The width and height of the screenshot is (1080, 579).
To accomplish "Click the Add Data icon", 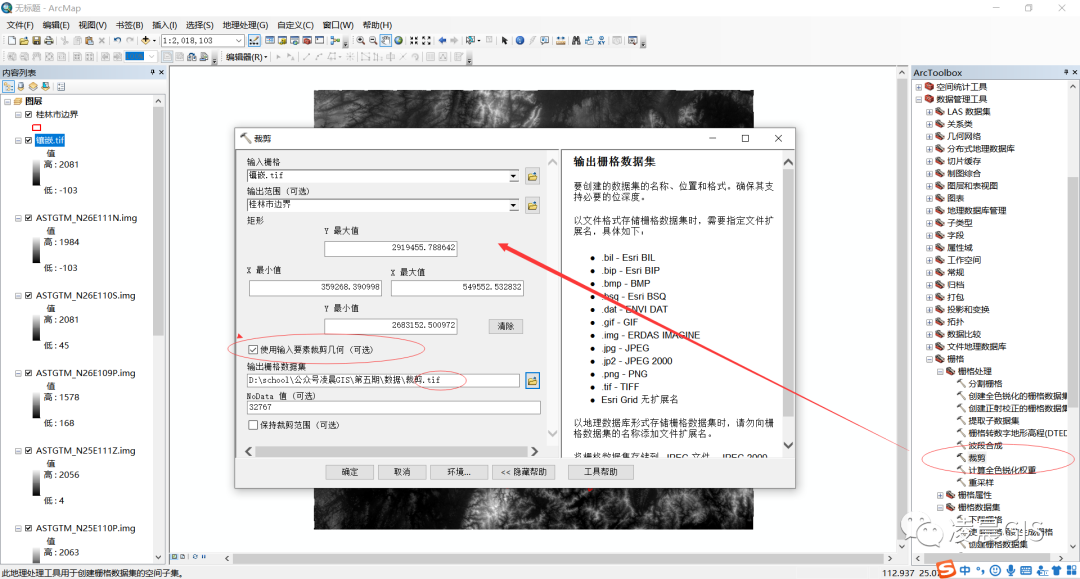I will 145,41.
